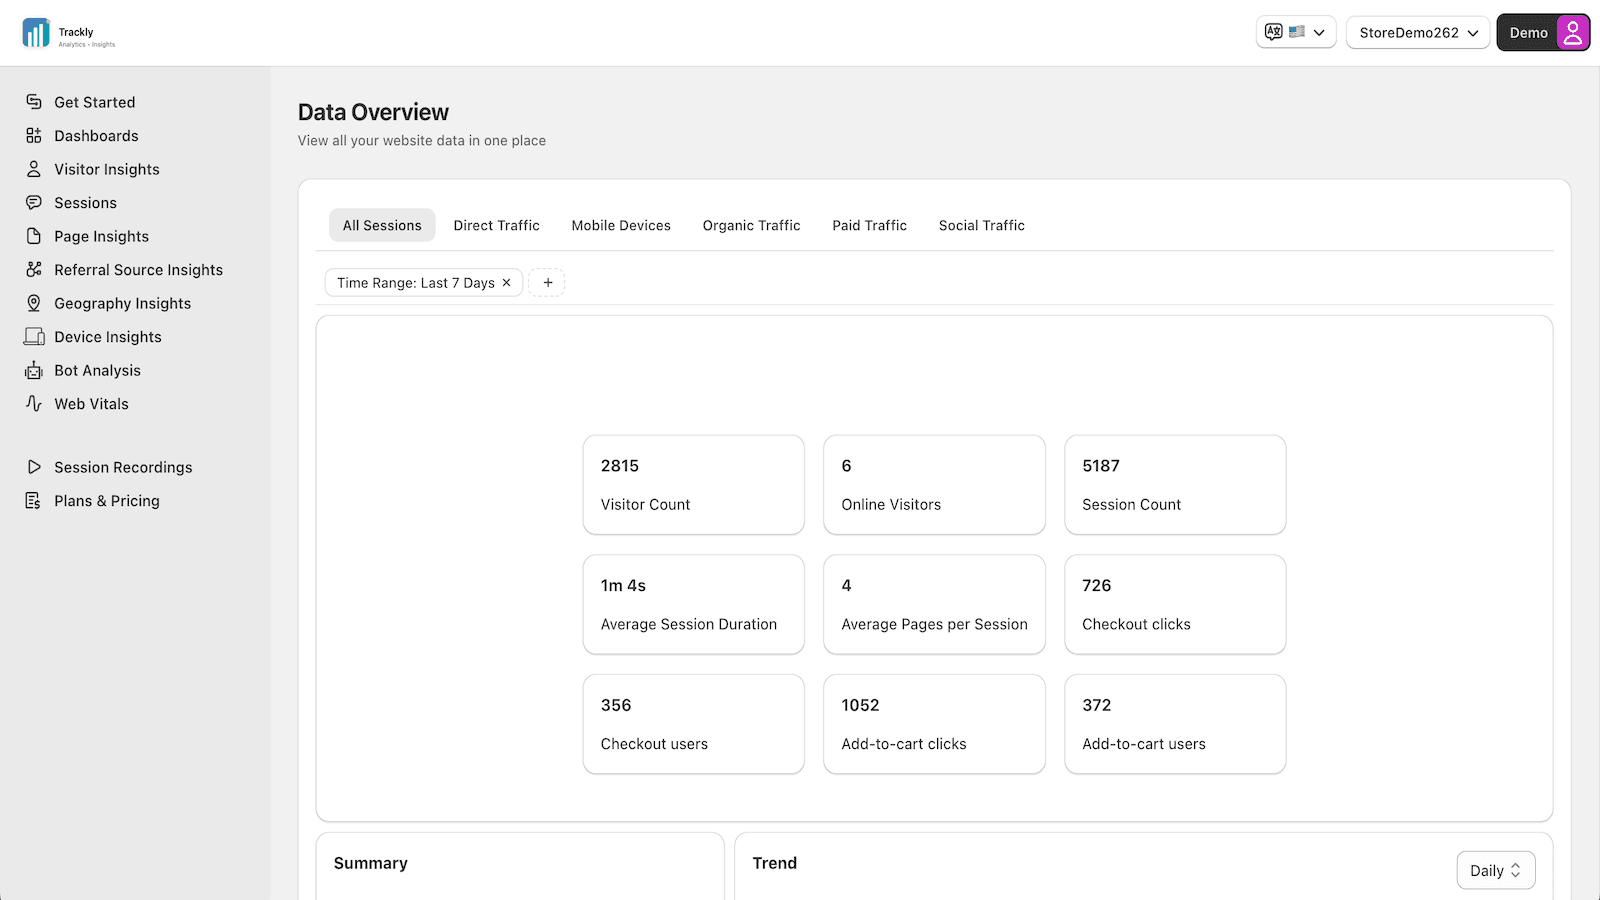This screenshot has height=900, width=1600.
Task: Open the Daily trend interval dropdown
Action: (1495, 871)
